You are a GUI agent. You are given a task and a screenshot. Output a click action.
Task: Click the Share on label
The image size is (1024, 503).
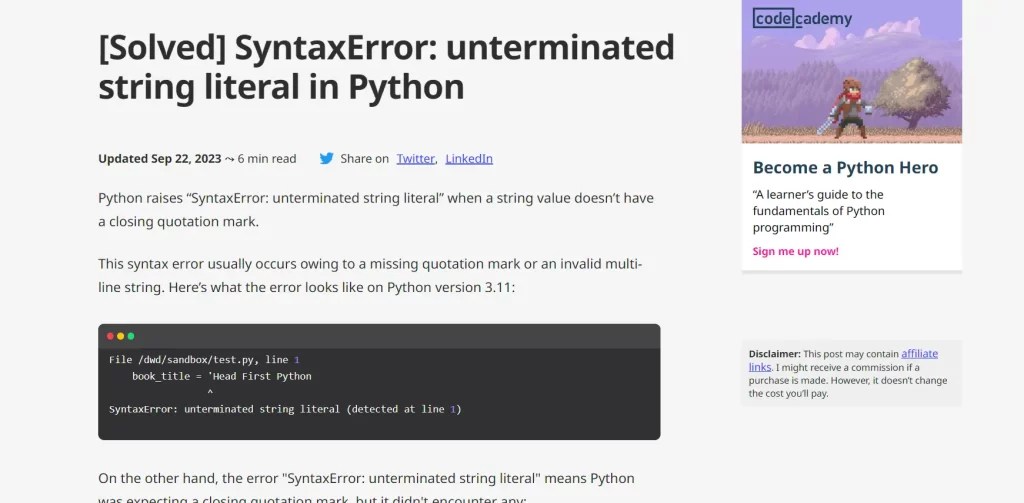coord(364,159)
